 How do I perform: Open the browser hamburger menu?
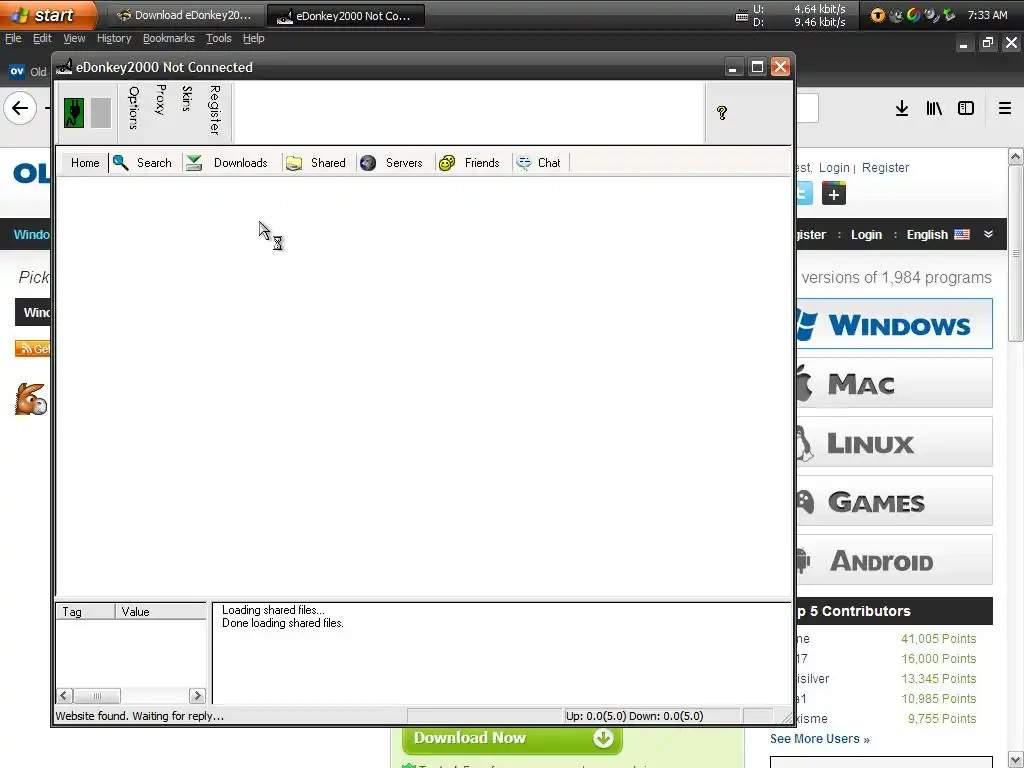coord(1005,108)
